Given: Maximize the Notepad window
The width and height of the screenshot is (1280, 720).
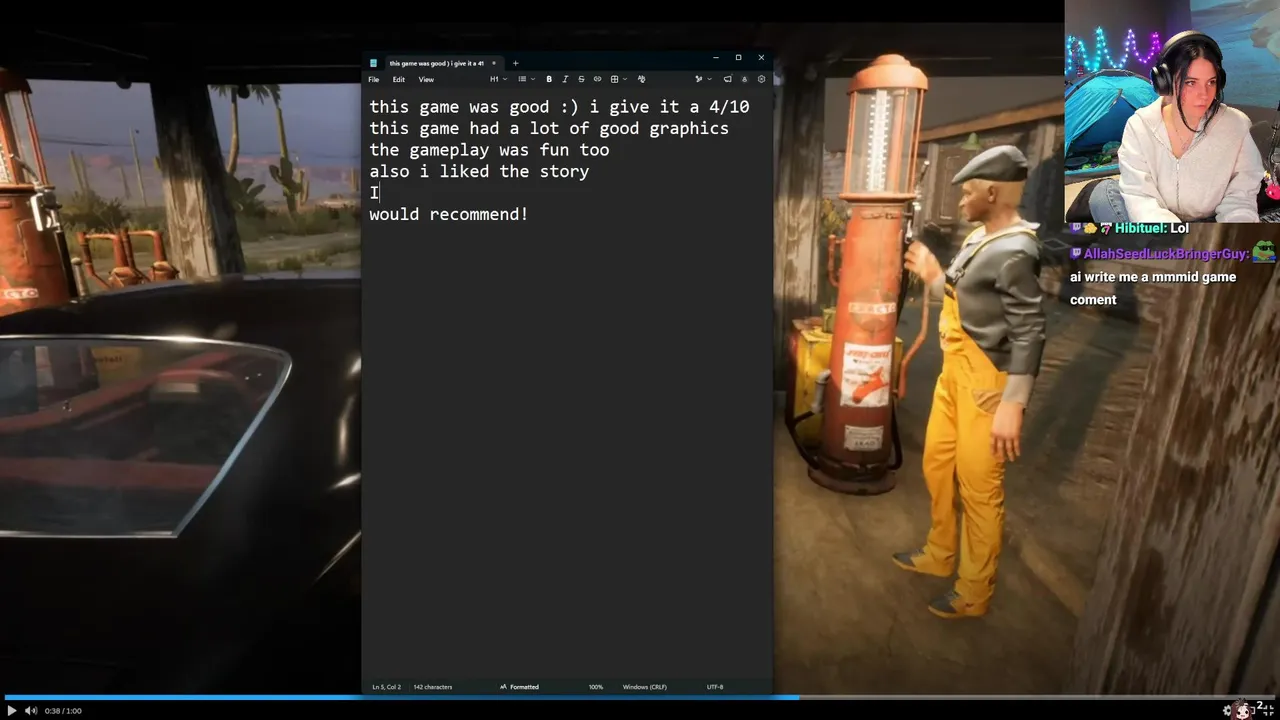Looking at the screenshot, I should 738,58.
